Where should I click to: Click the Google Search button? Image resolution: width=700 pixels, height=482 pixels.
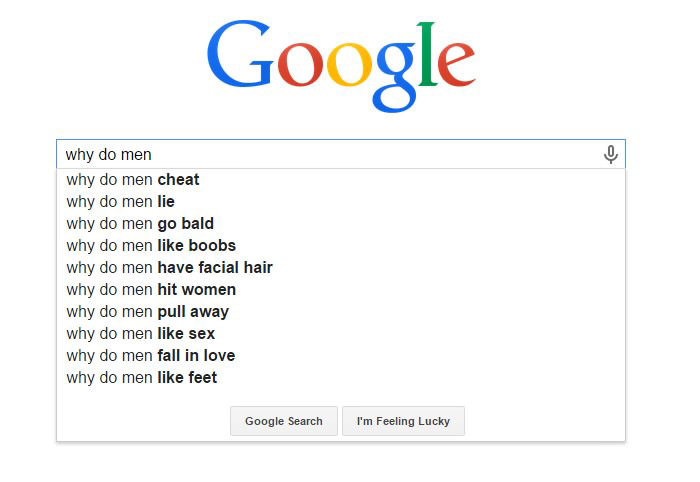pyautogui.click(x=284, y=421)
